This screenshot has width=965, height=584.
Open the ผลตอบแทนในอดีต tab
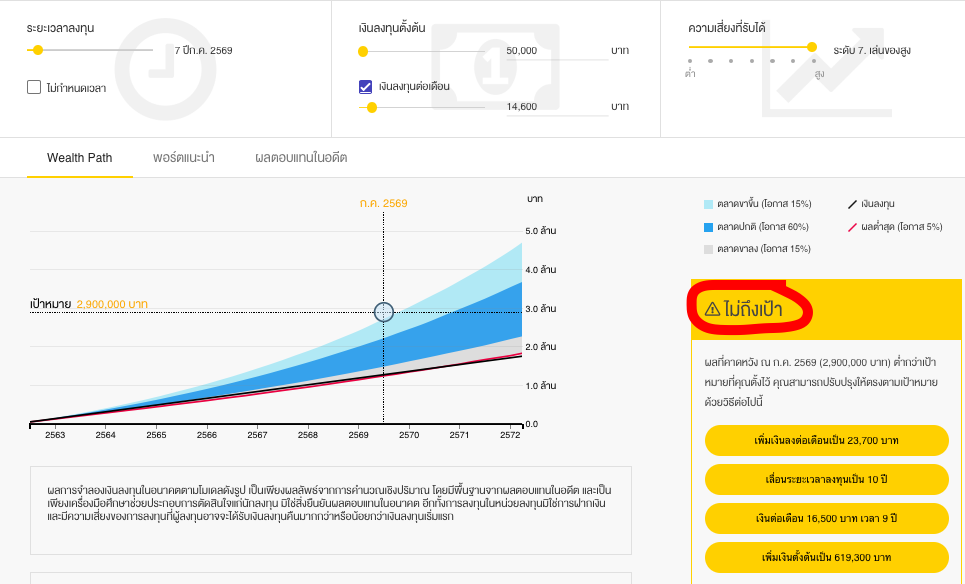pyautogui.click(x=301, y=158)
